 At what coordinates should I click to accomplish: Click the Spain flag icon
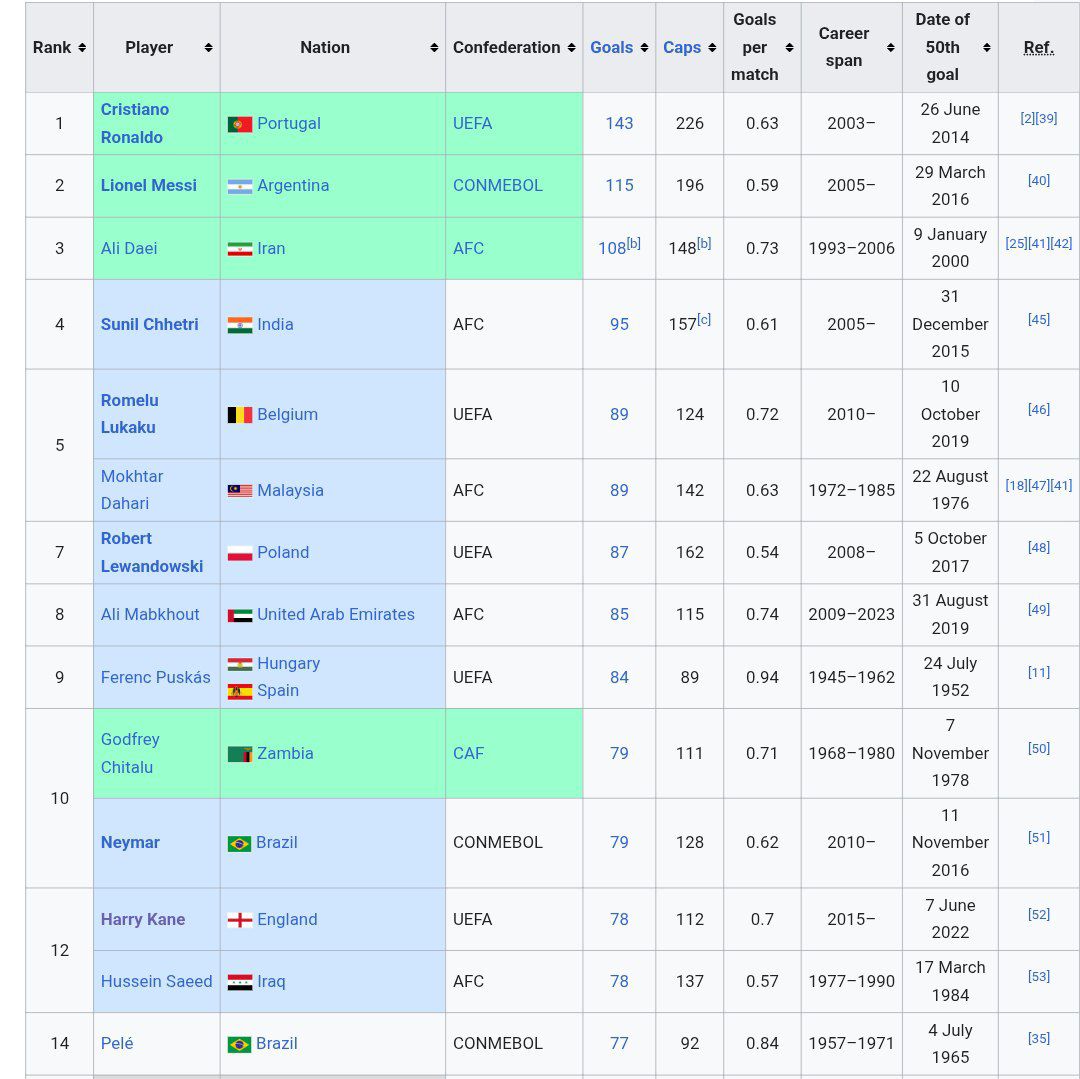point(240,691)
